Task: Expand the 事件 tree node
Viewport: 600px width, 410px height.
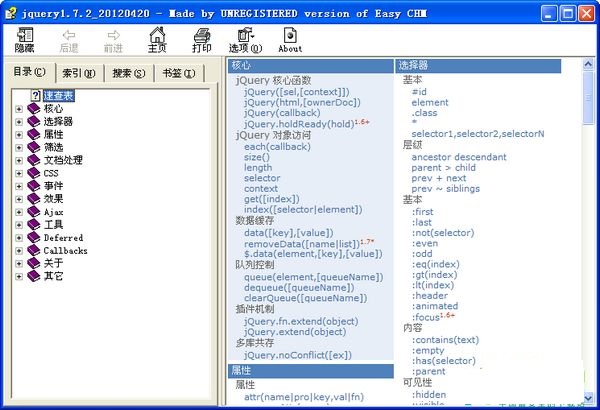Action: point(19,186)
